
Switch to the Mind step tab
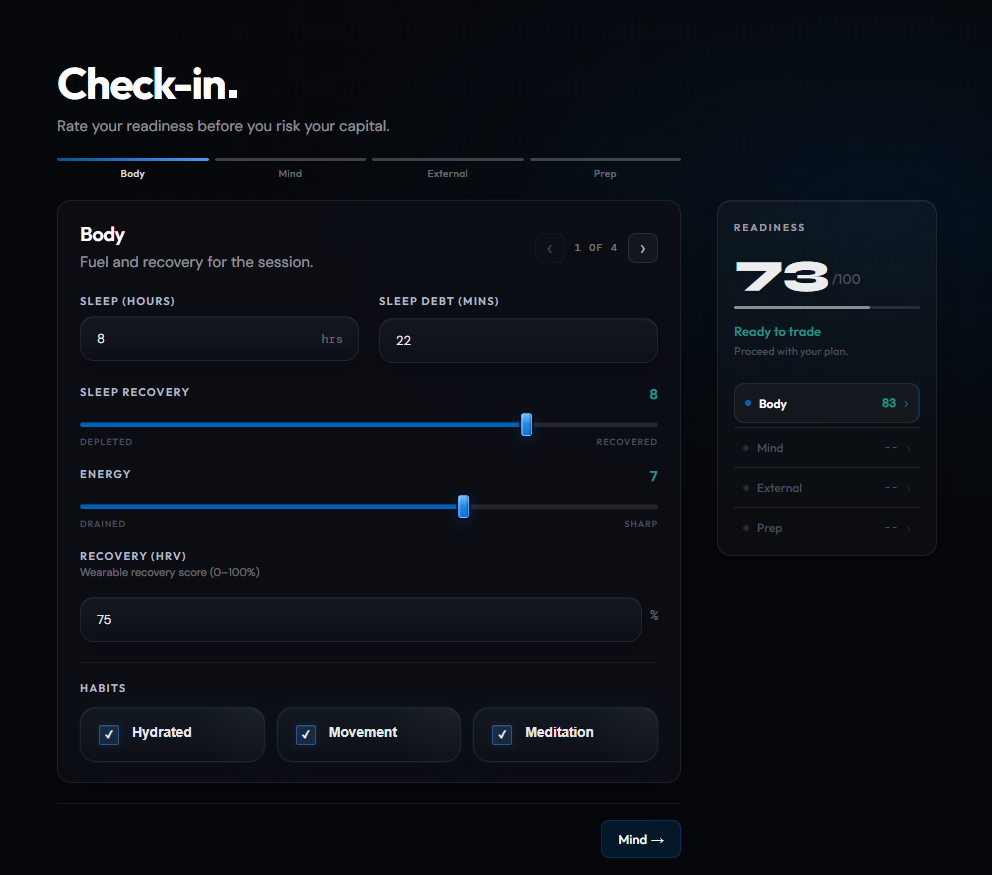click(x=290, y=168)
